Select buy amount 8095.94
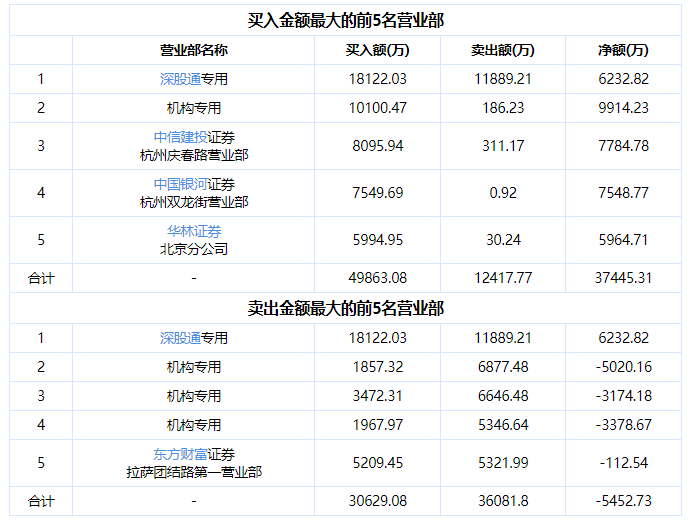This screenshot has height=522, width=691. tap(378, 146)
